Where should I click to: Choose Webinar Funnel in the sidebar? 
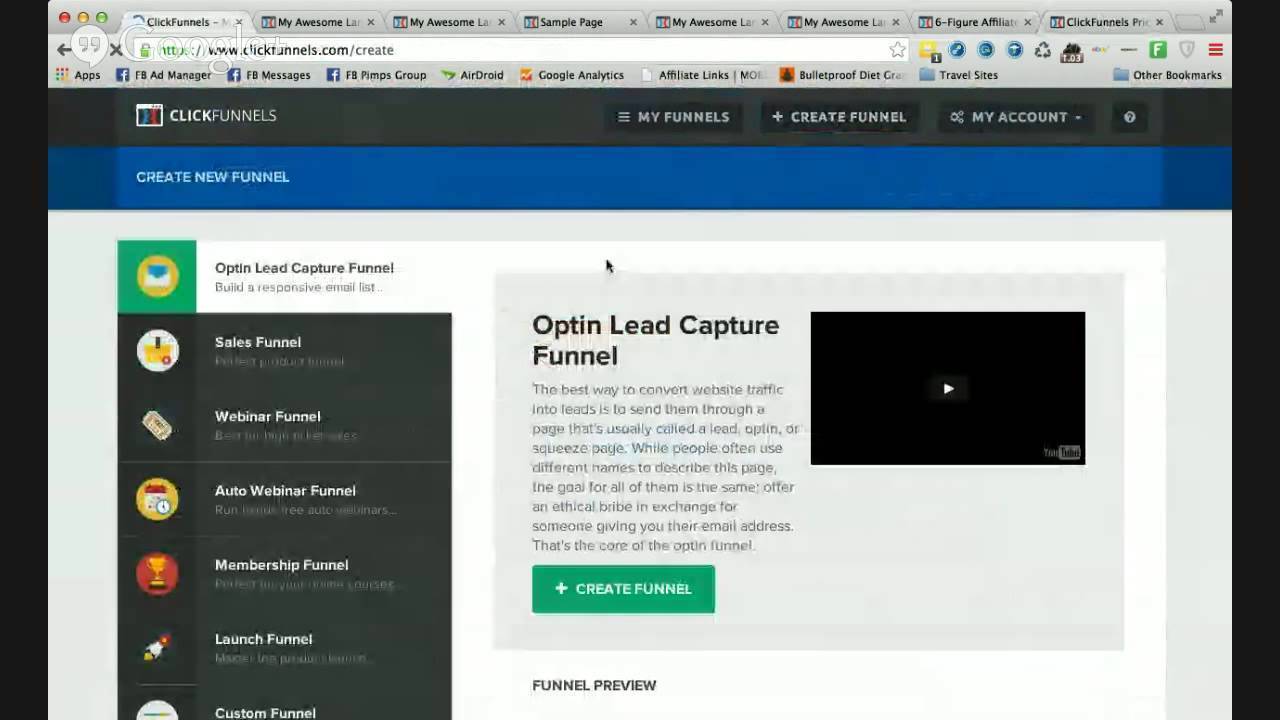click(284, 425)
